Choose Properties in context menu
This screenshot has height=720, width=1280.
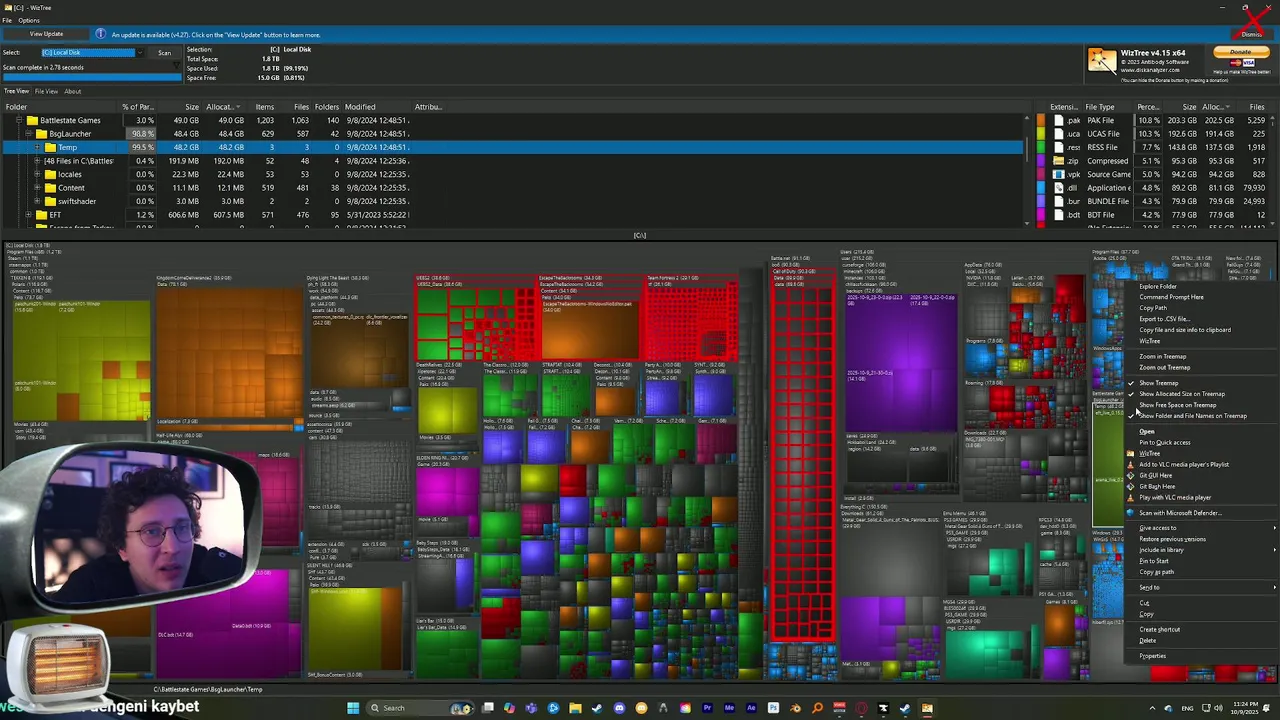point(1152,656)
